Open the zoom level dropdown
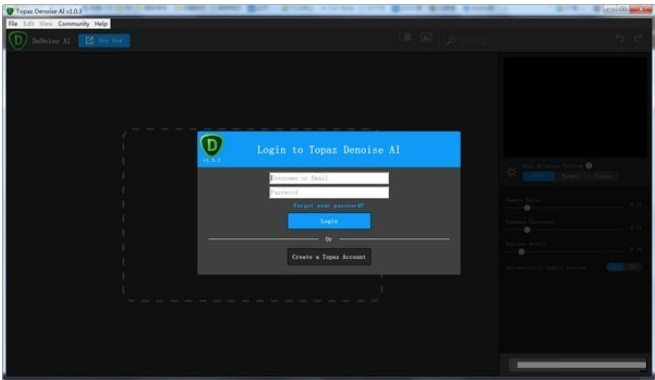 point(474,41)
